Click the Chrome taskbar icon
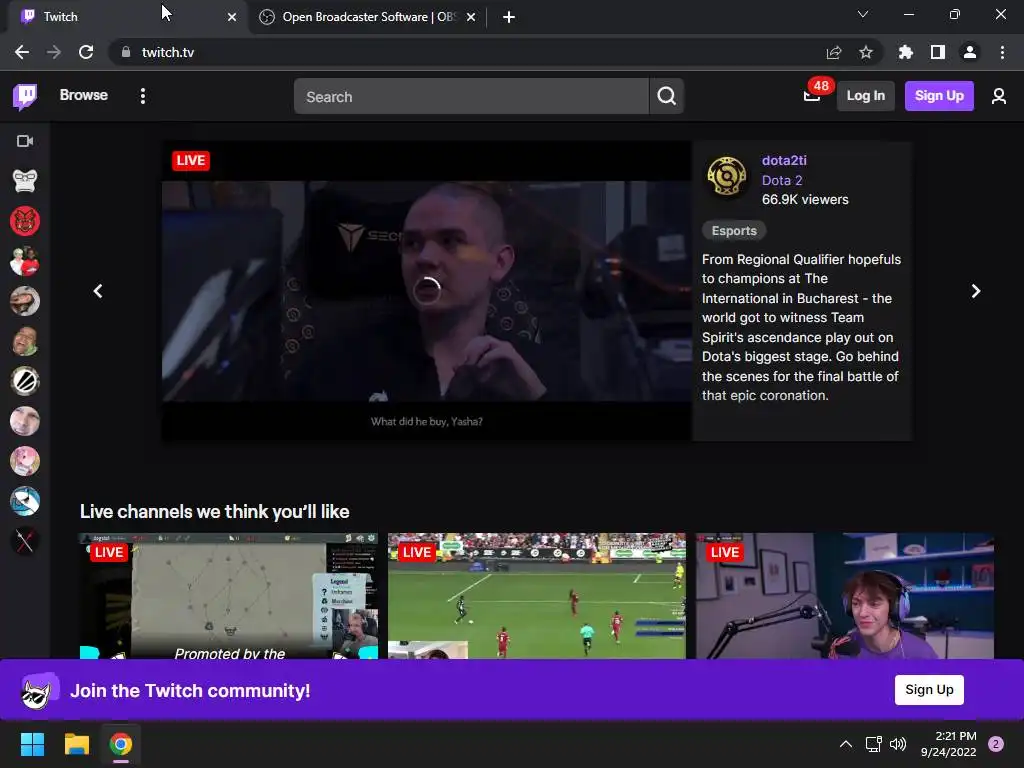The image size is (1024, 768). pyautogui.click(x=121, y=744)
